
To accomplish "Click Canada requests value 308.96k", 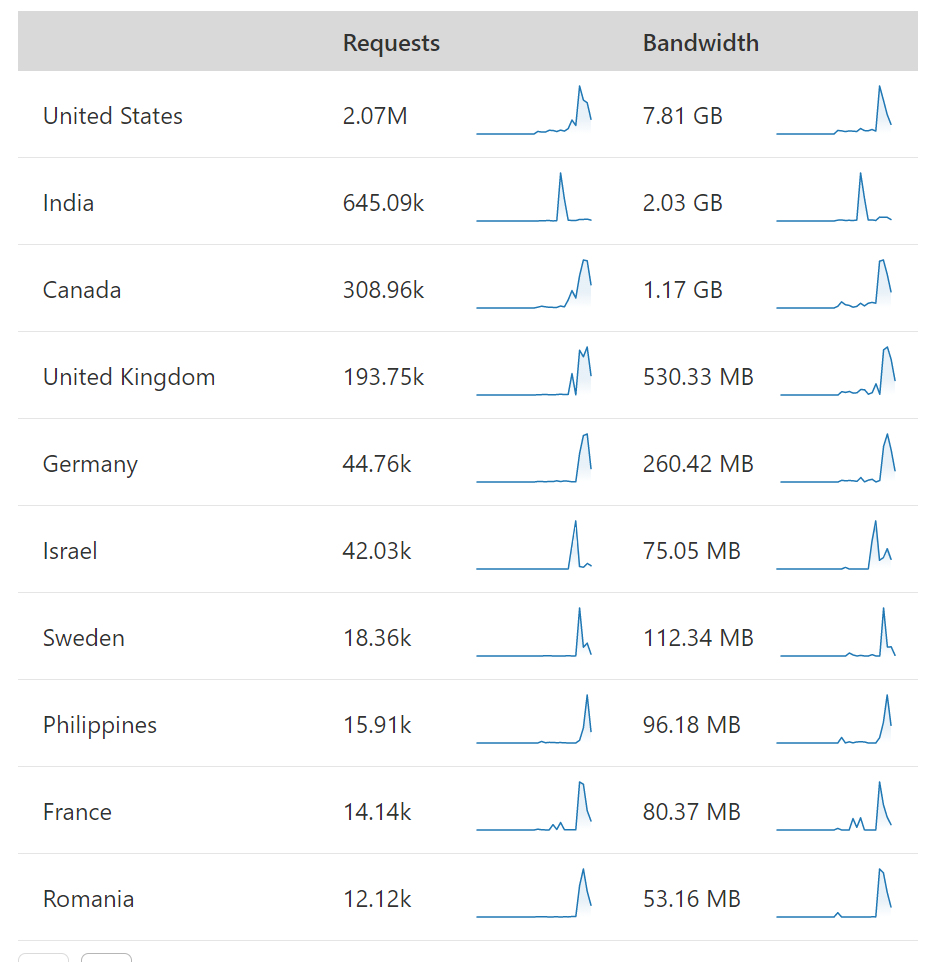I will (383, 290).
